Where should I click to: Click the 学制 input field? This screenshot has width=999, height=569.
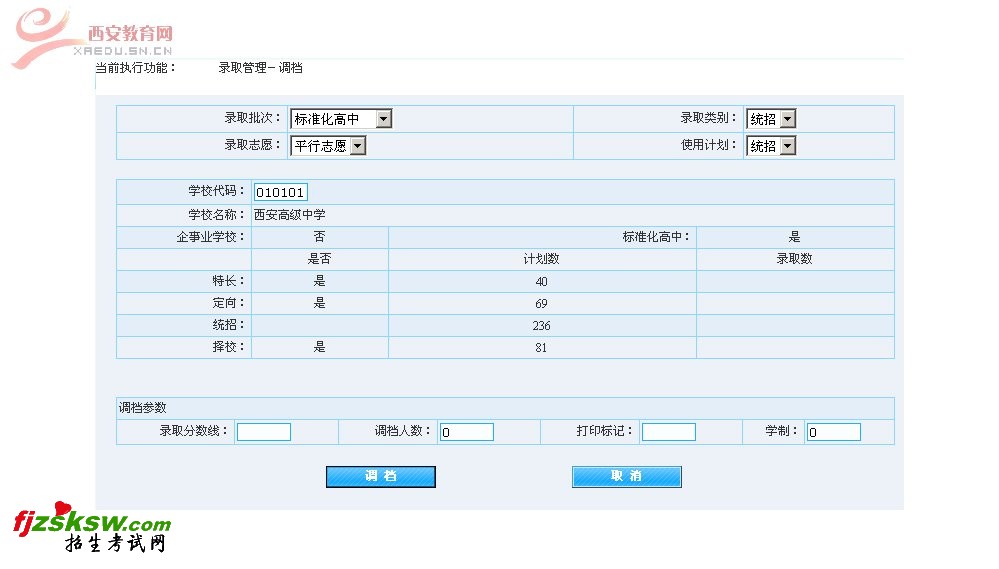pyautogui.click(x=833, y=432)
